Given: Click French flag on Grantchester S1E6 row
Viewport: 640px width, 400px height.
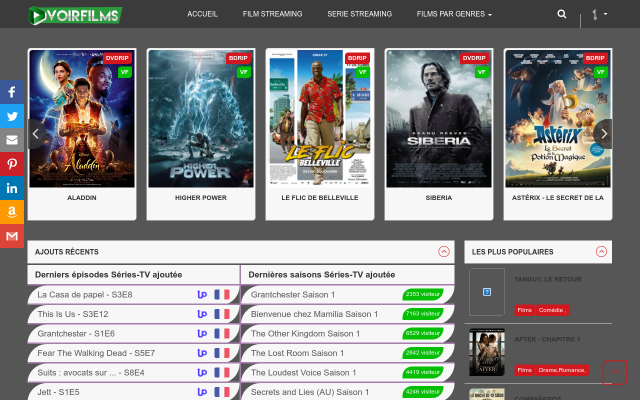Looking at the screenshot, I should [x=222, y=334].
